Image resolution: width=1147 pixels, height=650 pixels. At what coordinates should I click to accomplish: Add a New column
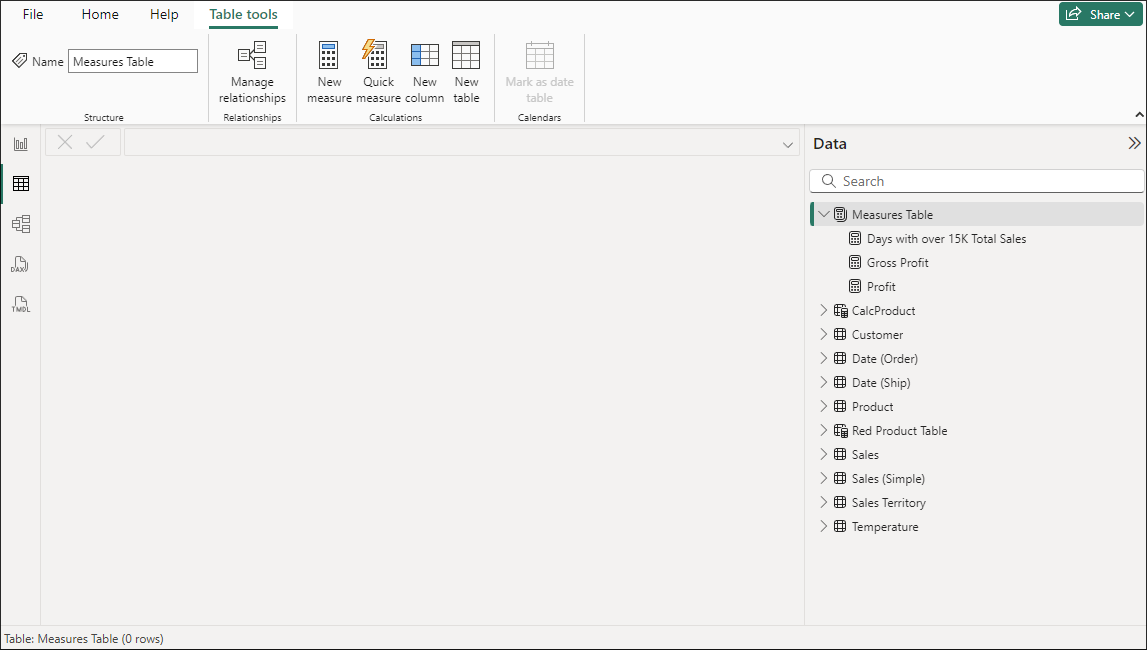coord(424,72)
